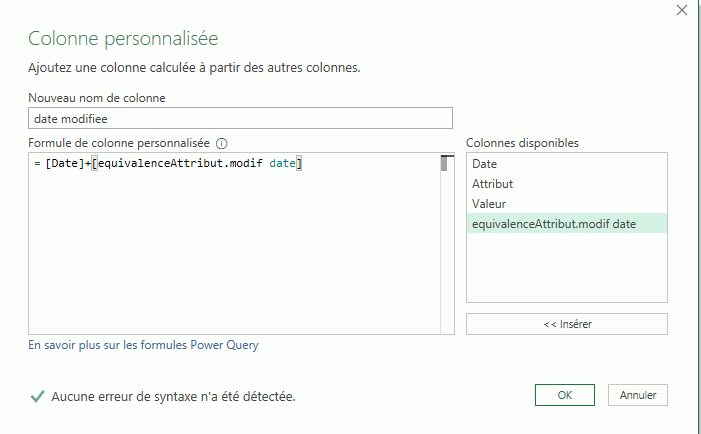Click the Nouveau nom de colonne label
Screen dimensions: 701x434
click(97, 97)
